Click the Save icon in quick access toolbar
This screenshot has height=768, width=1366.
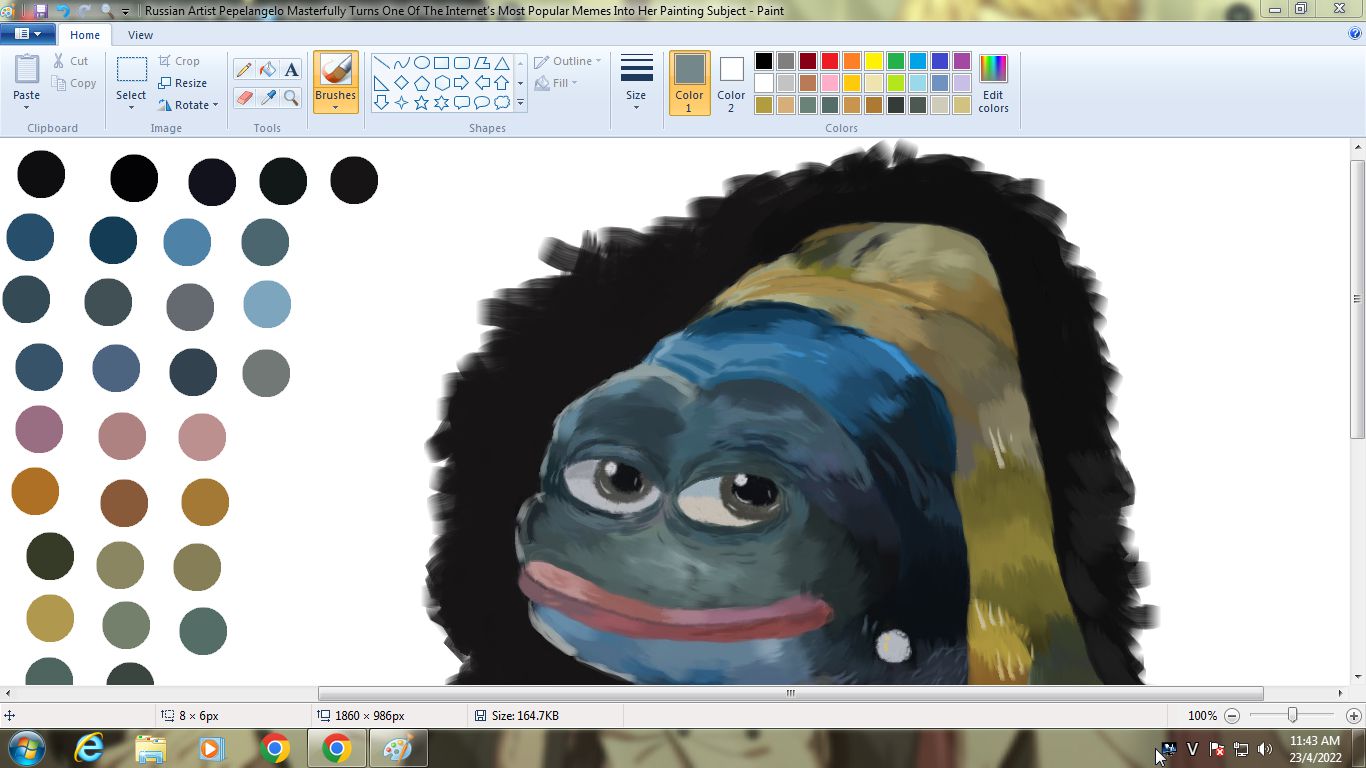41,11
